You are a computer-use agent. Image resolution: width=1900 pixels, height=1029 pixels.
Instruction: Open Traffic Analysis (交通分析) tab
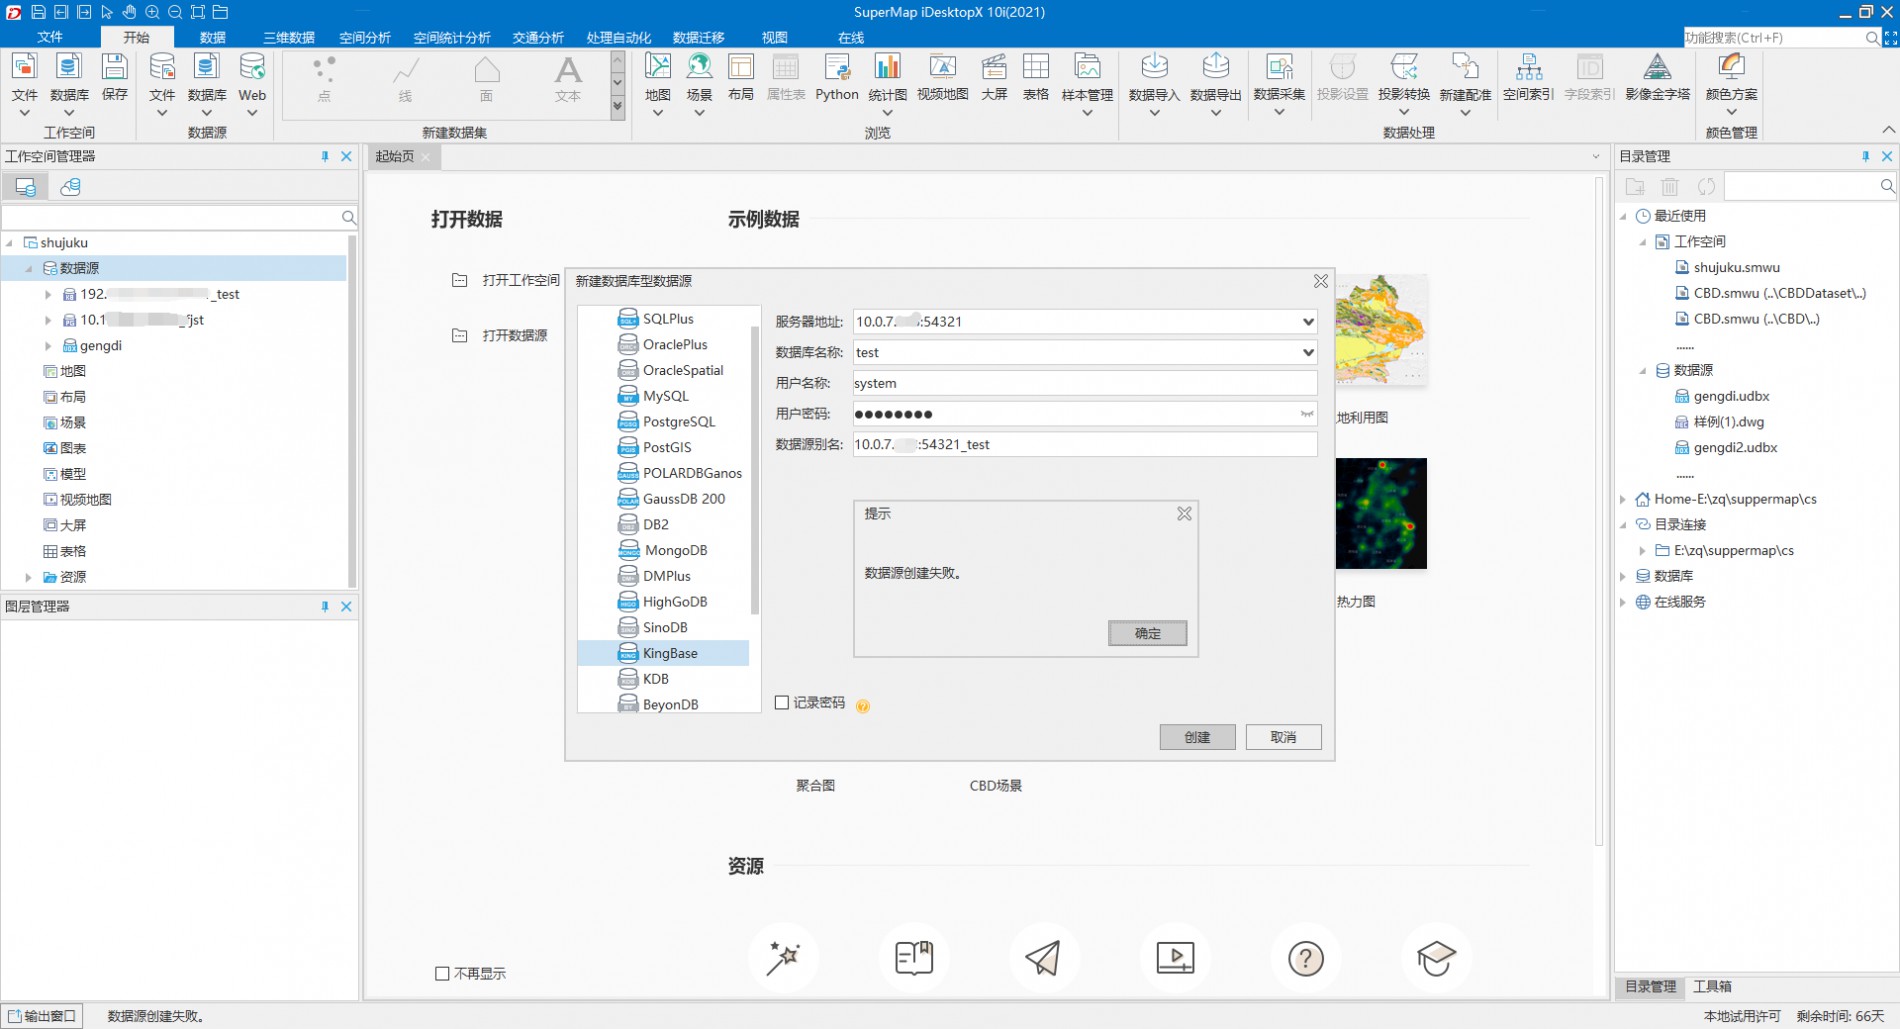(x=538, y=37)
